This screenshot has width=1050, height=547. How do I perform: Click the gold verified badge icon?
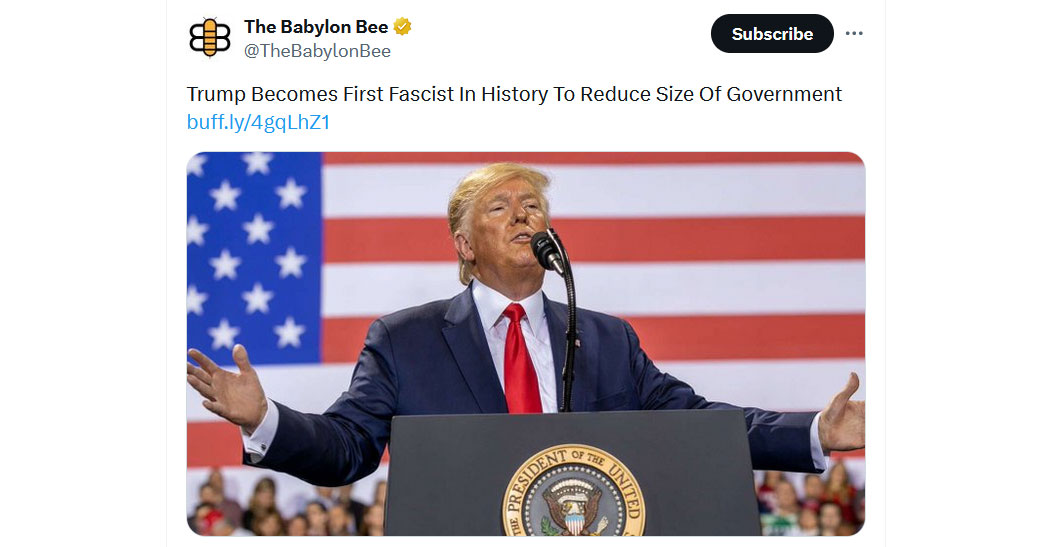click(402, 27)
